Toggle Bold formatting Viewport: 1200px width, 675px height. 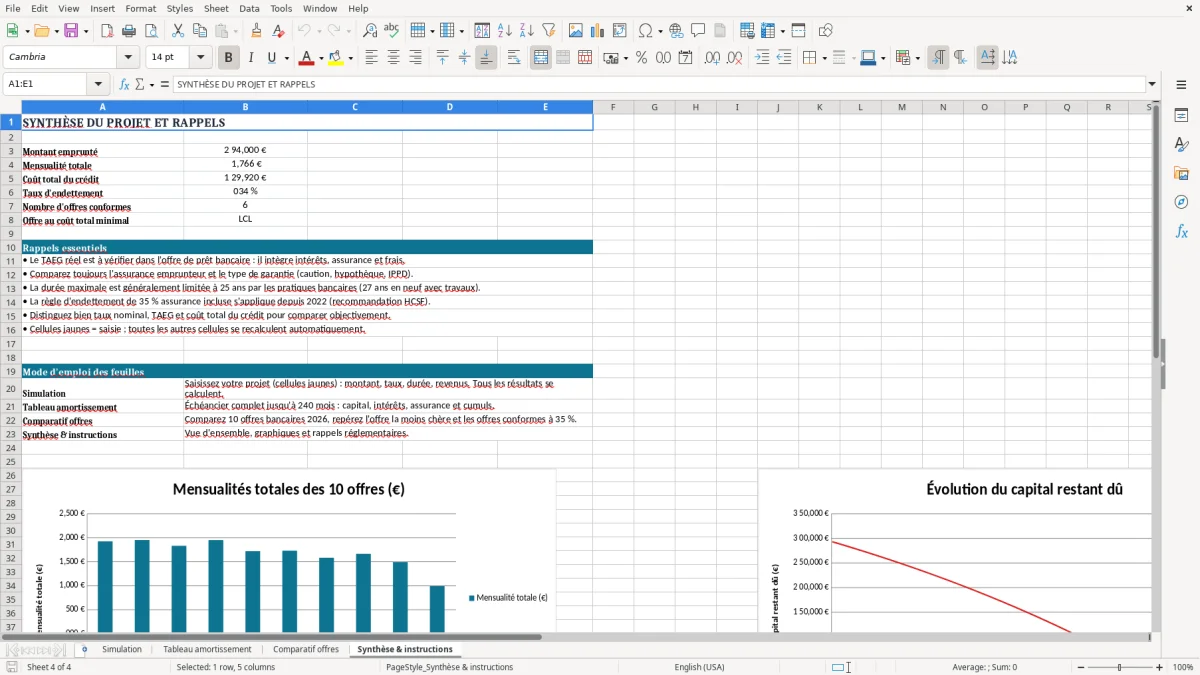click(229, 58)
